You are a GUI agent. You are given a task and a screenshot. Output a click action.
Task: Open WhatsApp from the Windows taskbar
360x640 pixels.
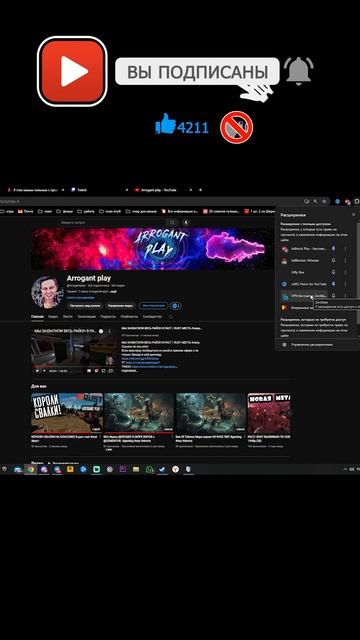(x=149, y=469)
